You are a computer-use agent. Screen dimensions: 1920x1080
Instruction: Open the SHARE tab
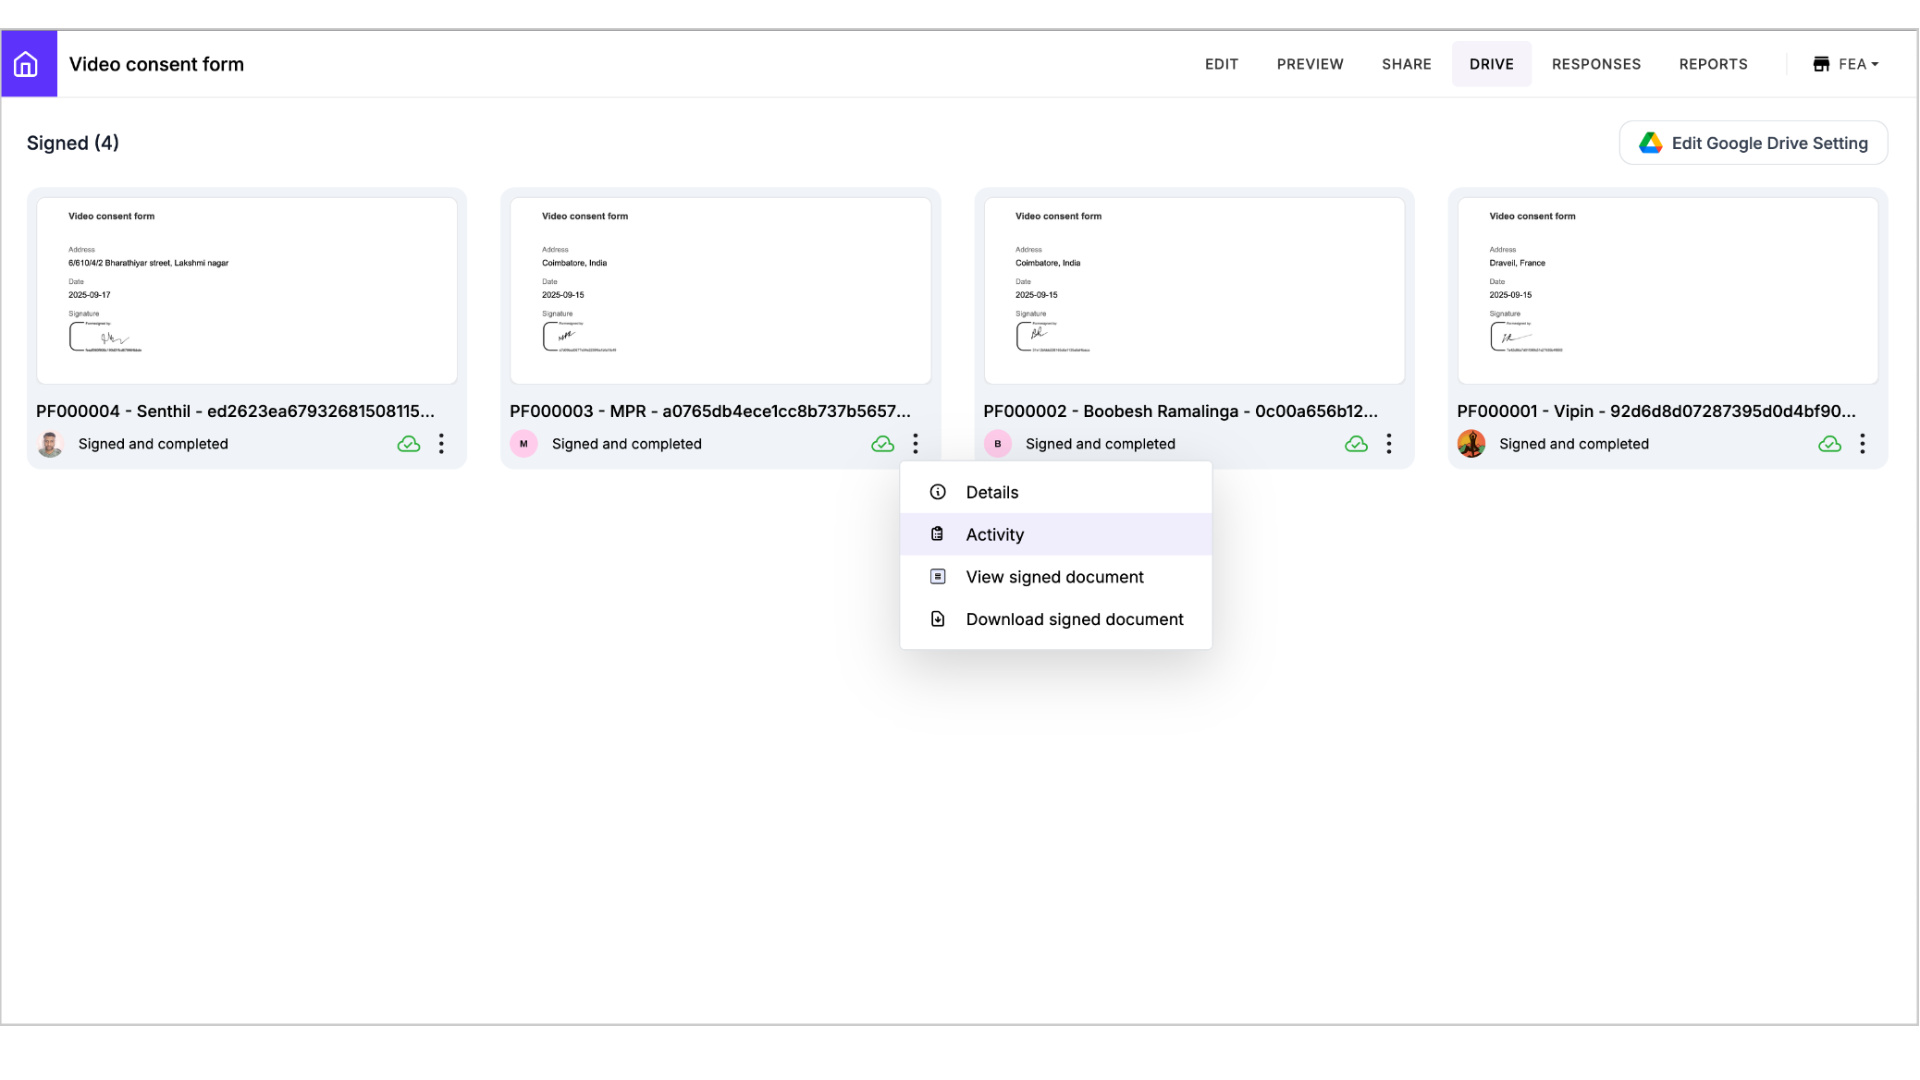1406,64
